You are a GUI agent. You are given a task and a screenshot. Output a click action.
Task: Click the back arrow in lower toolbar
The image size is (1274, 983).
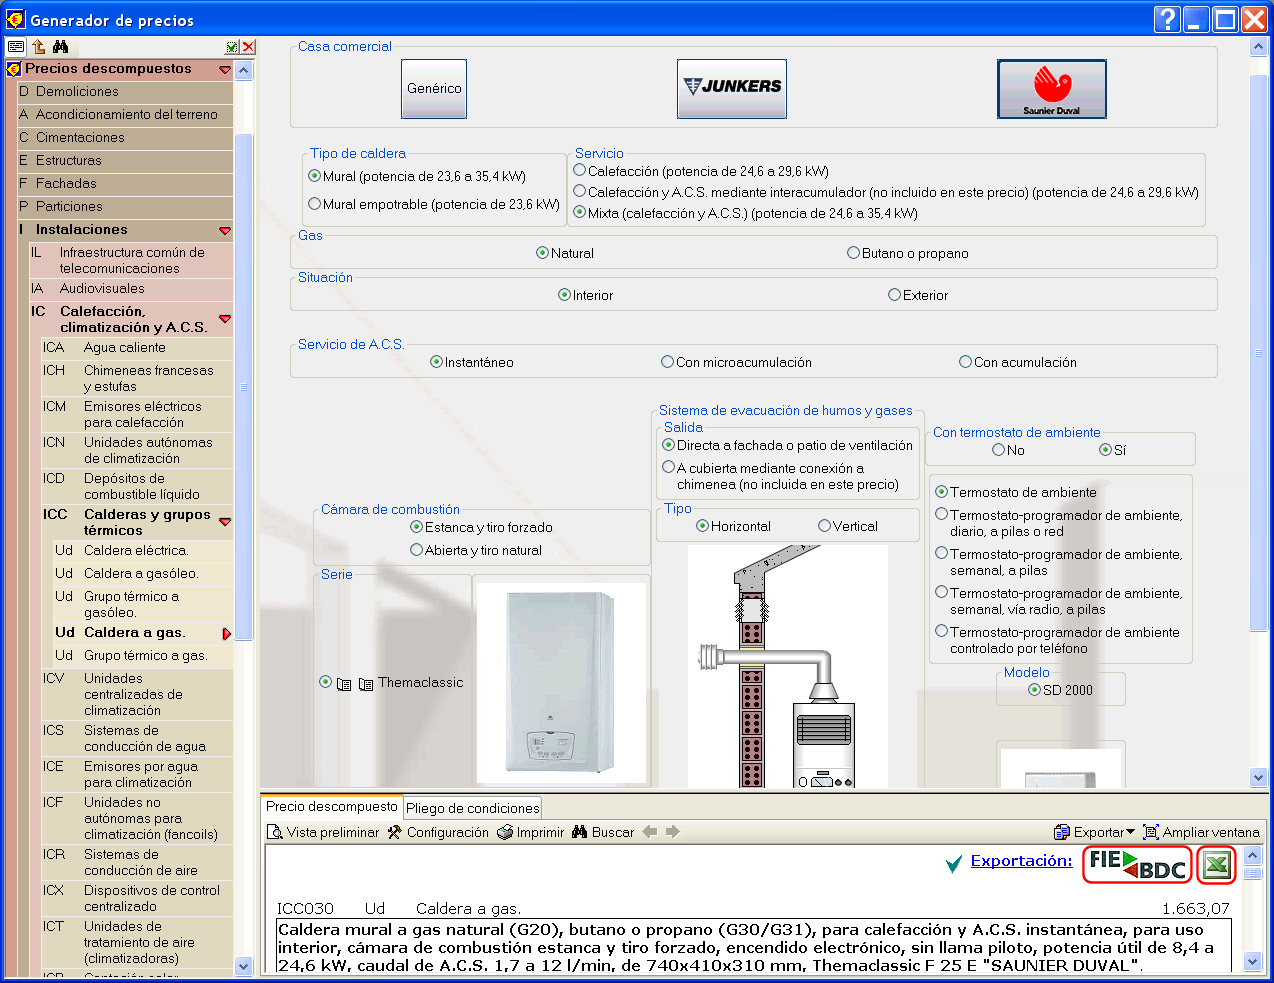point(650,832)
